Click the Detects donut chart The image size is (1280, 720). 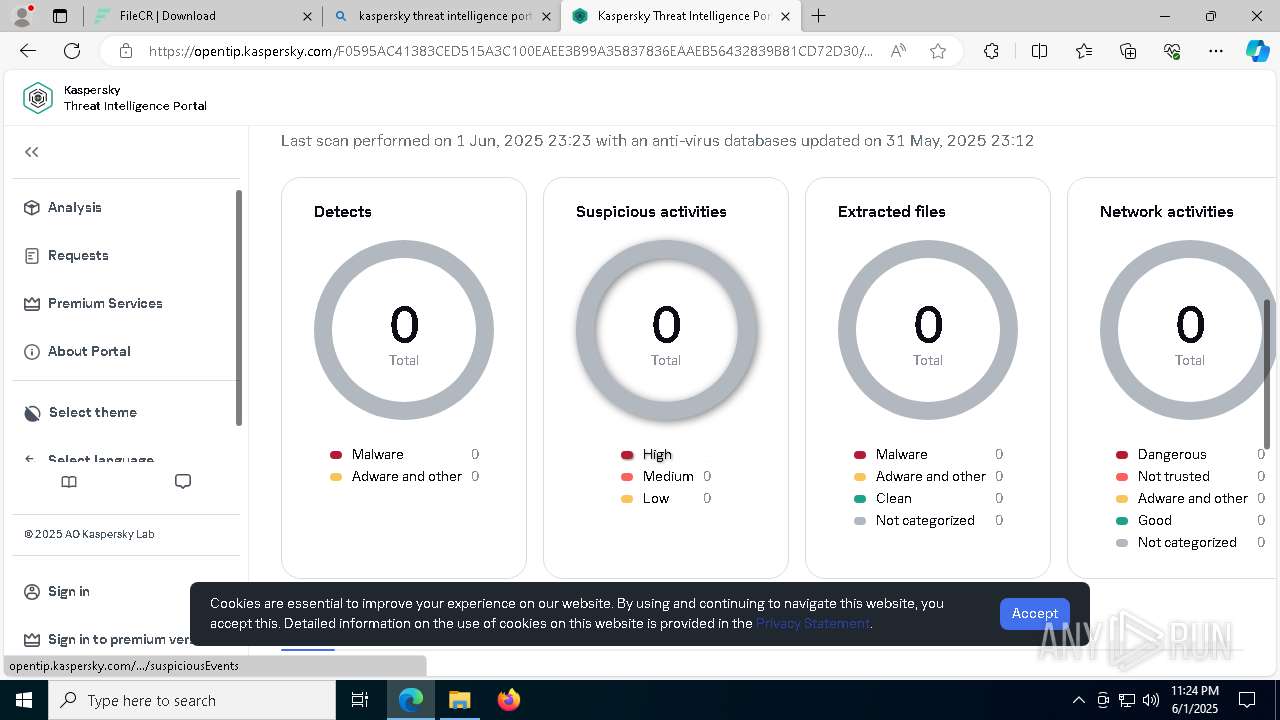pos(404,330)
